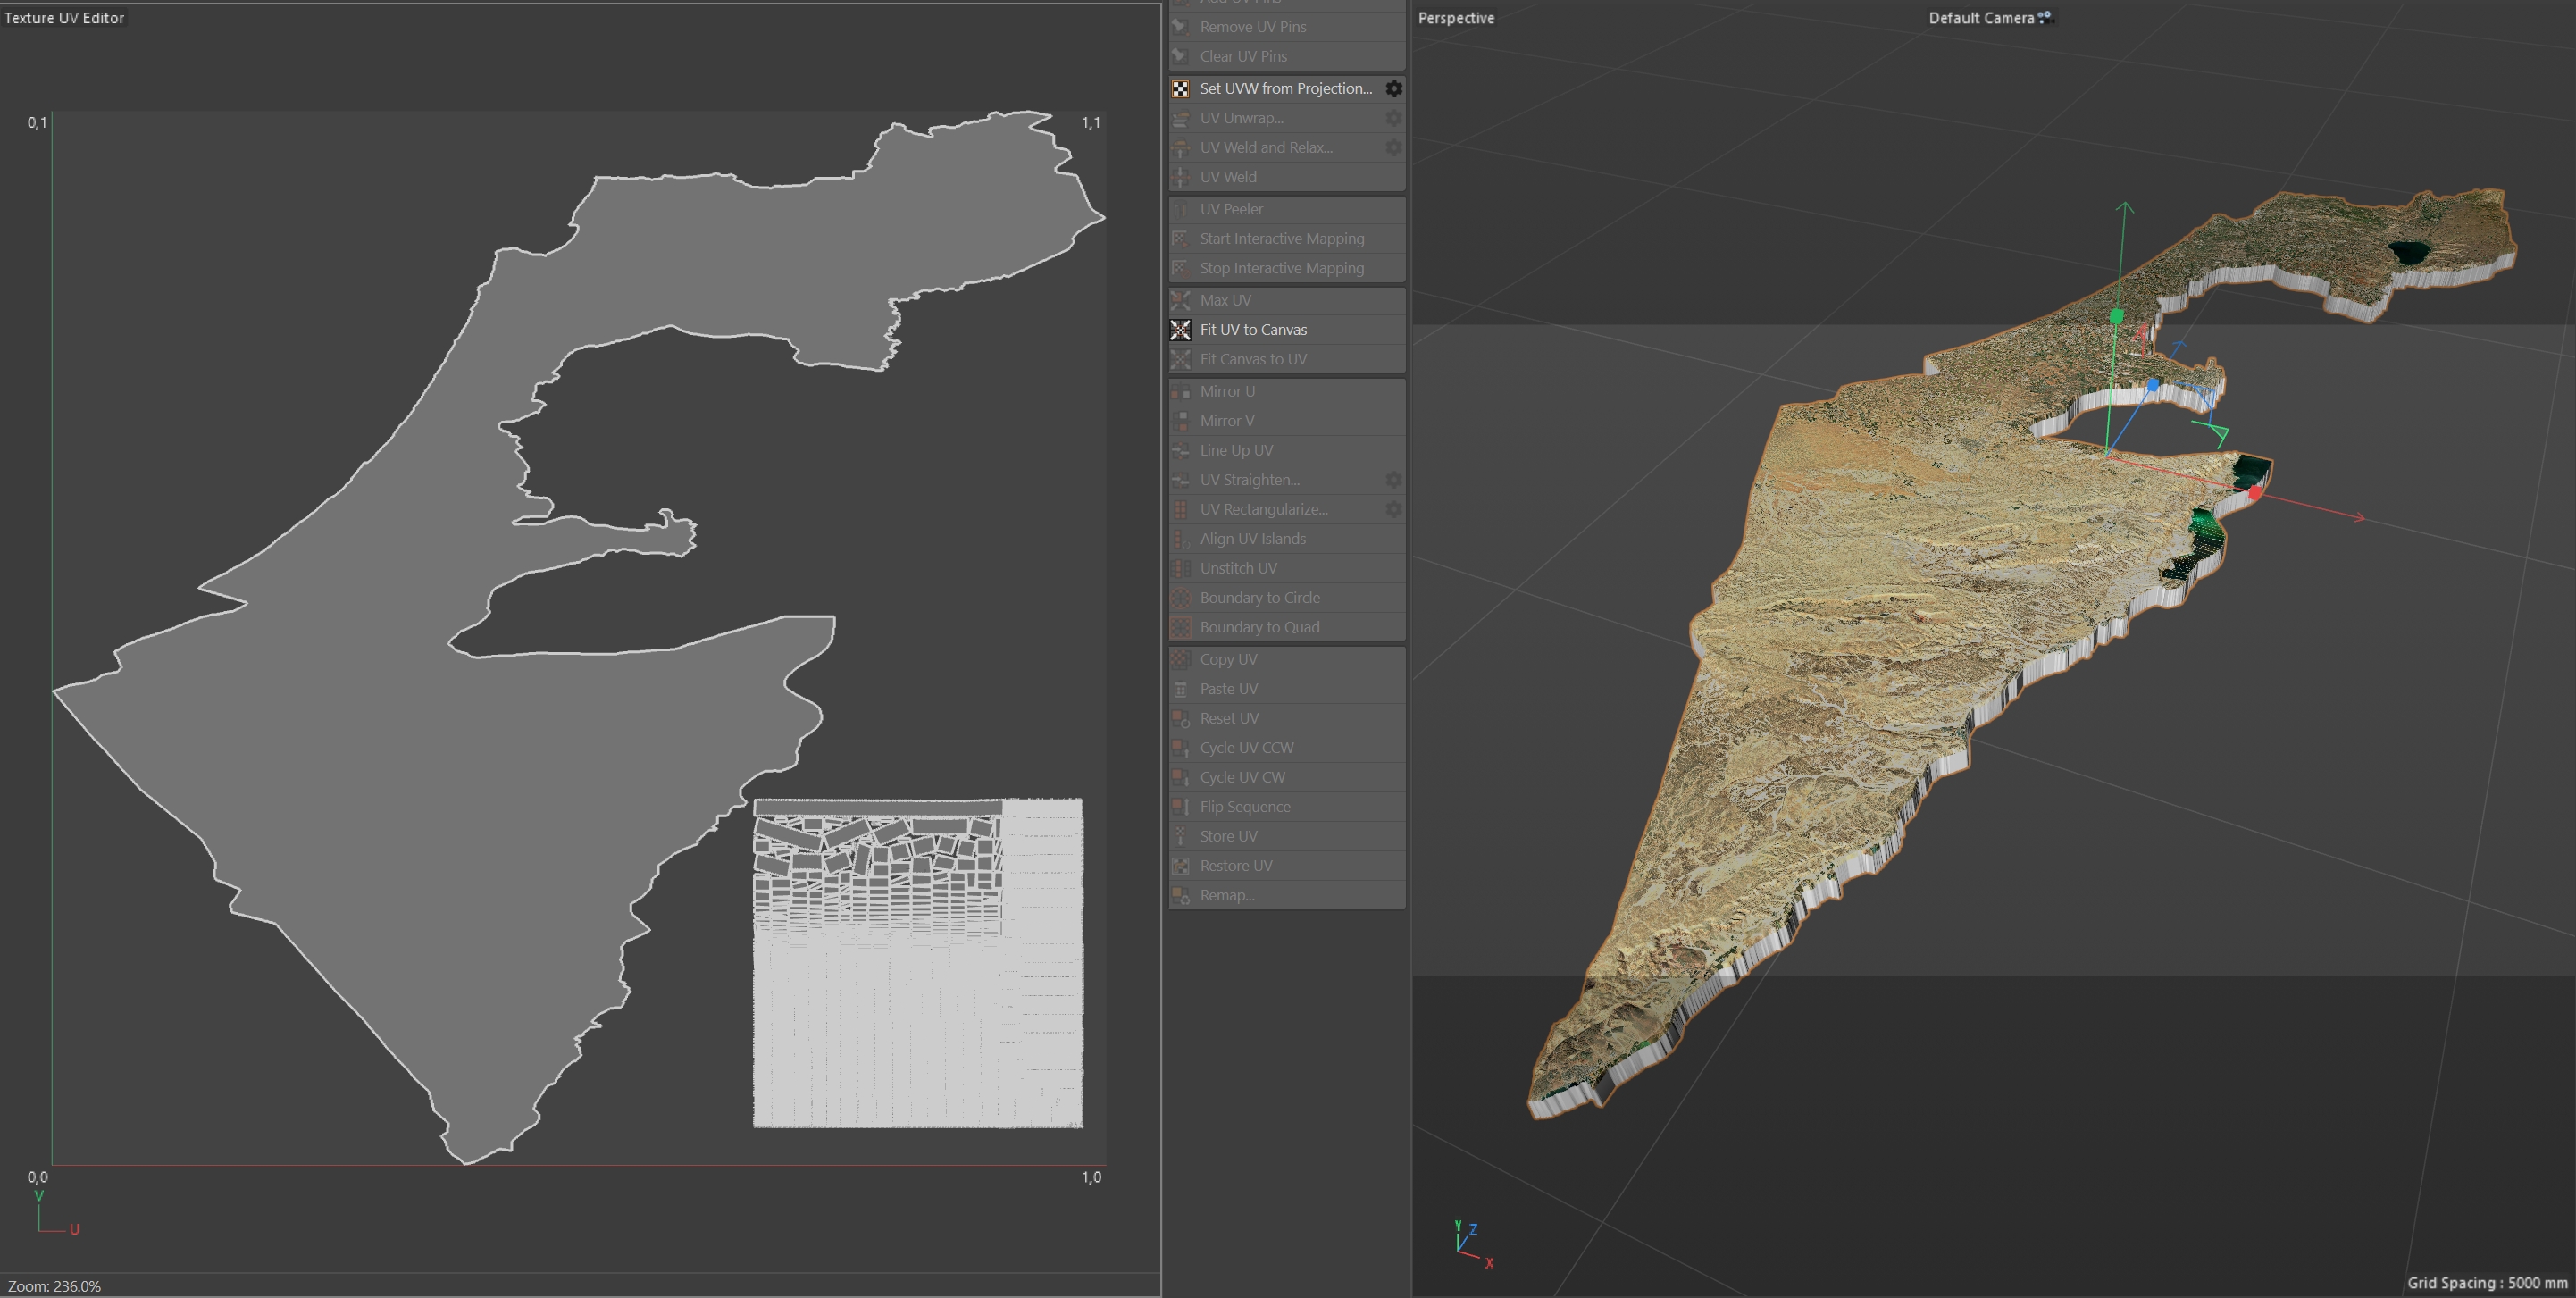The height and width of the screenshot is (1298, 2576).
Task: Click the Mirror U icon
Action: [1181, 392]
